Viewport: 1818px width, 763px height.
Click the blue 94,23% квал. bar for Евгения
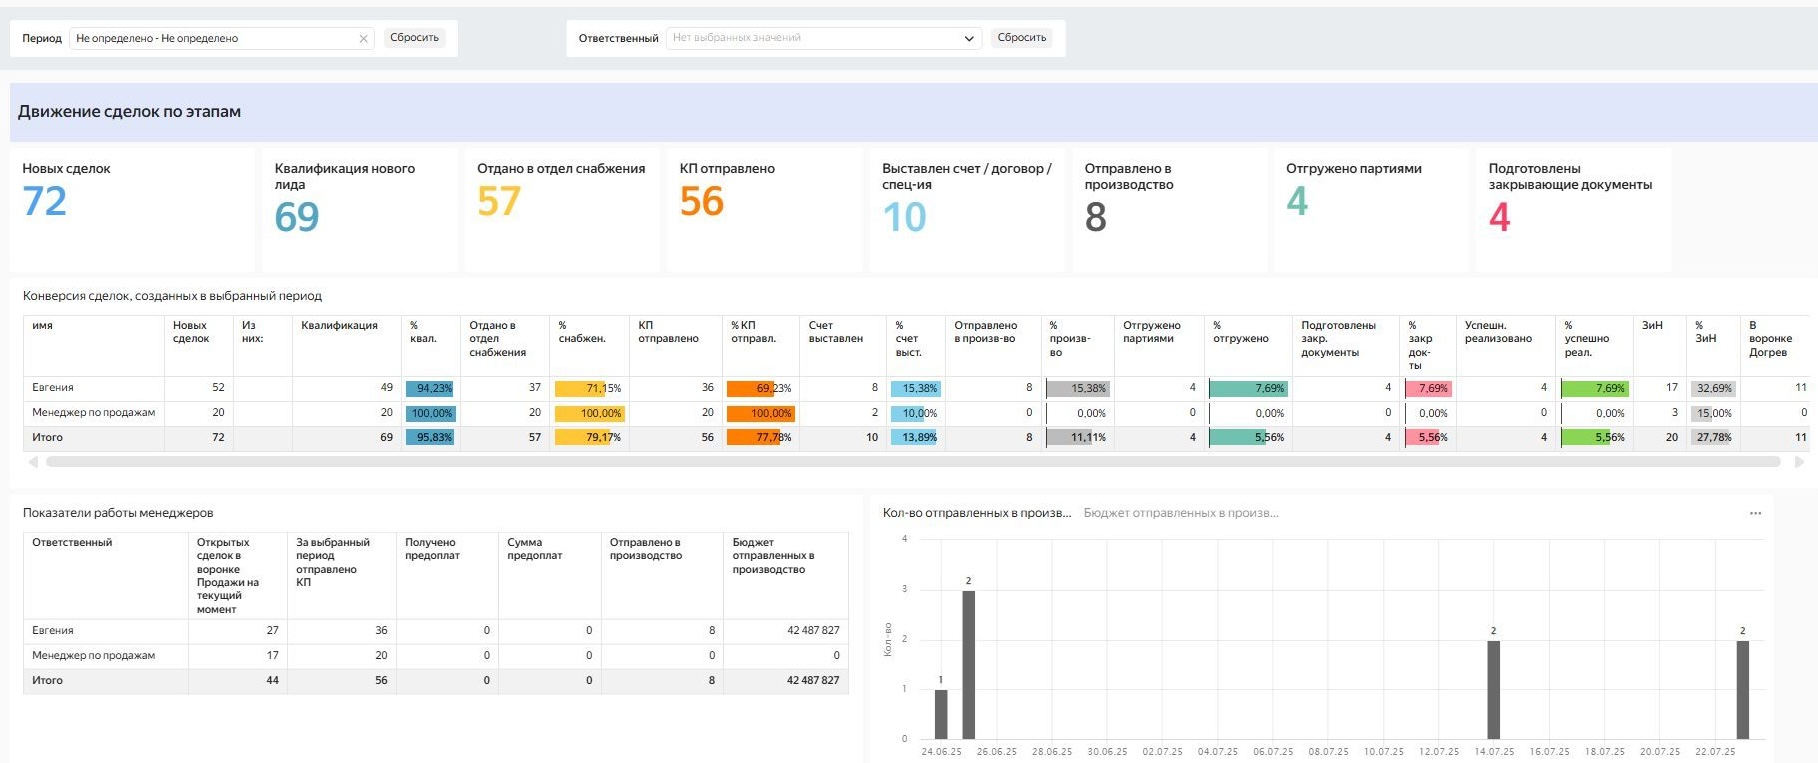(x=431, y=388)
